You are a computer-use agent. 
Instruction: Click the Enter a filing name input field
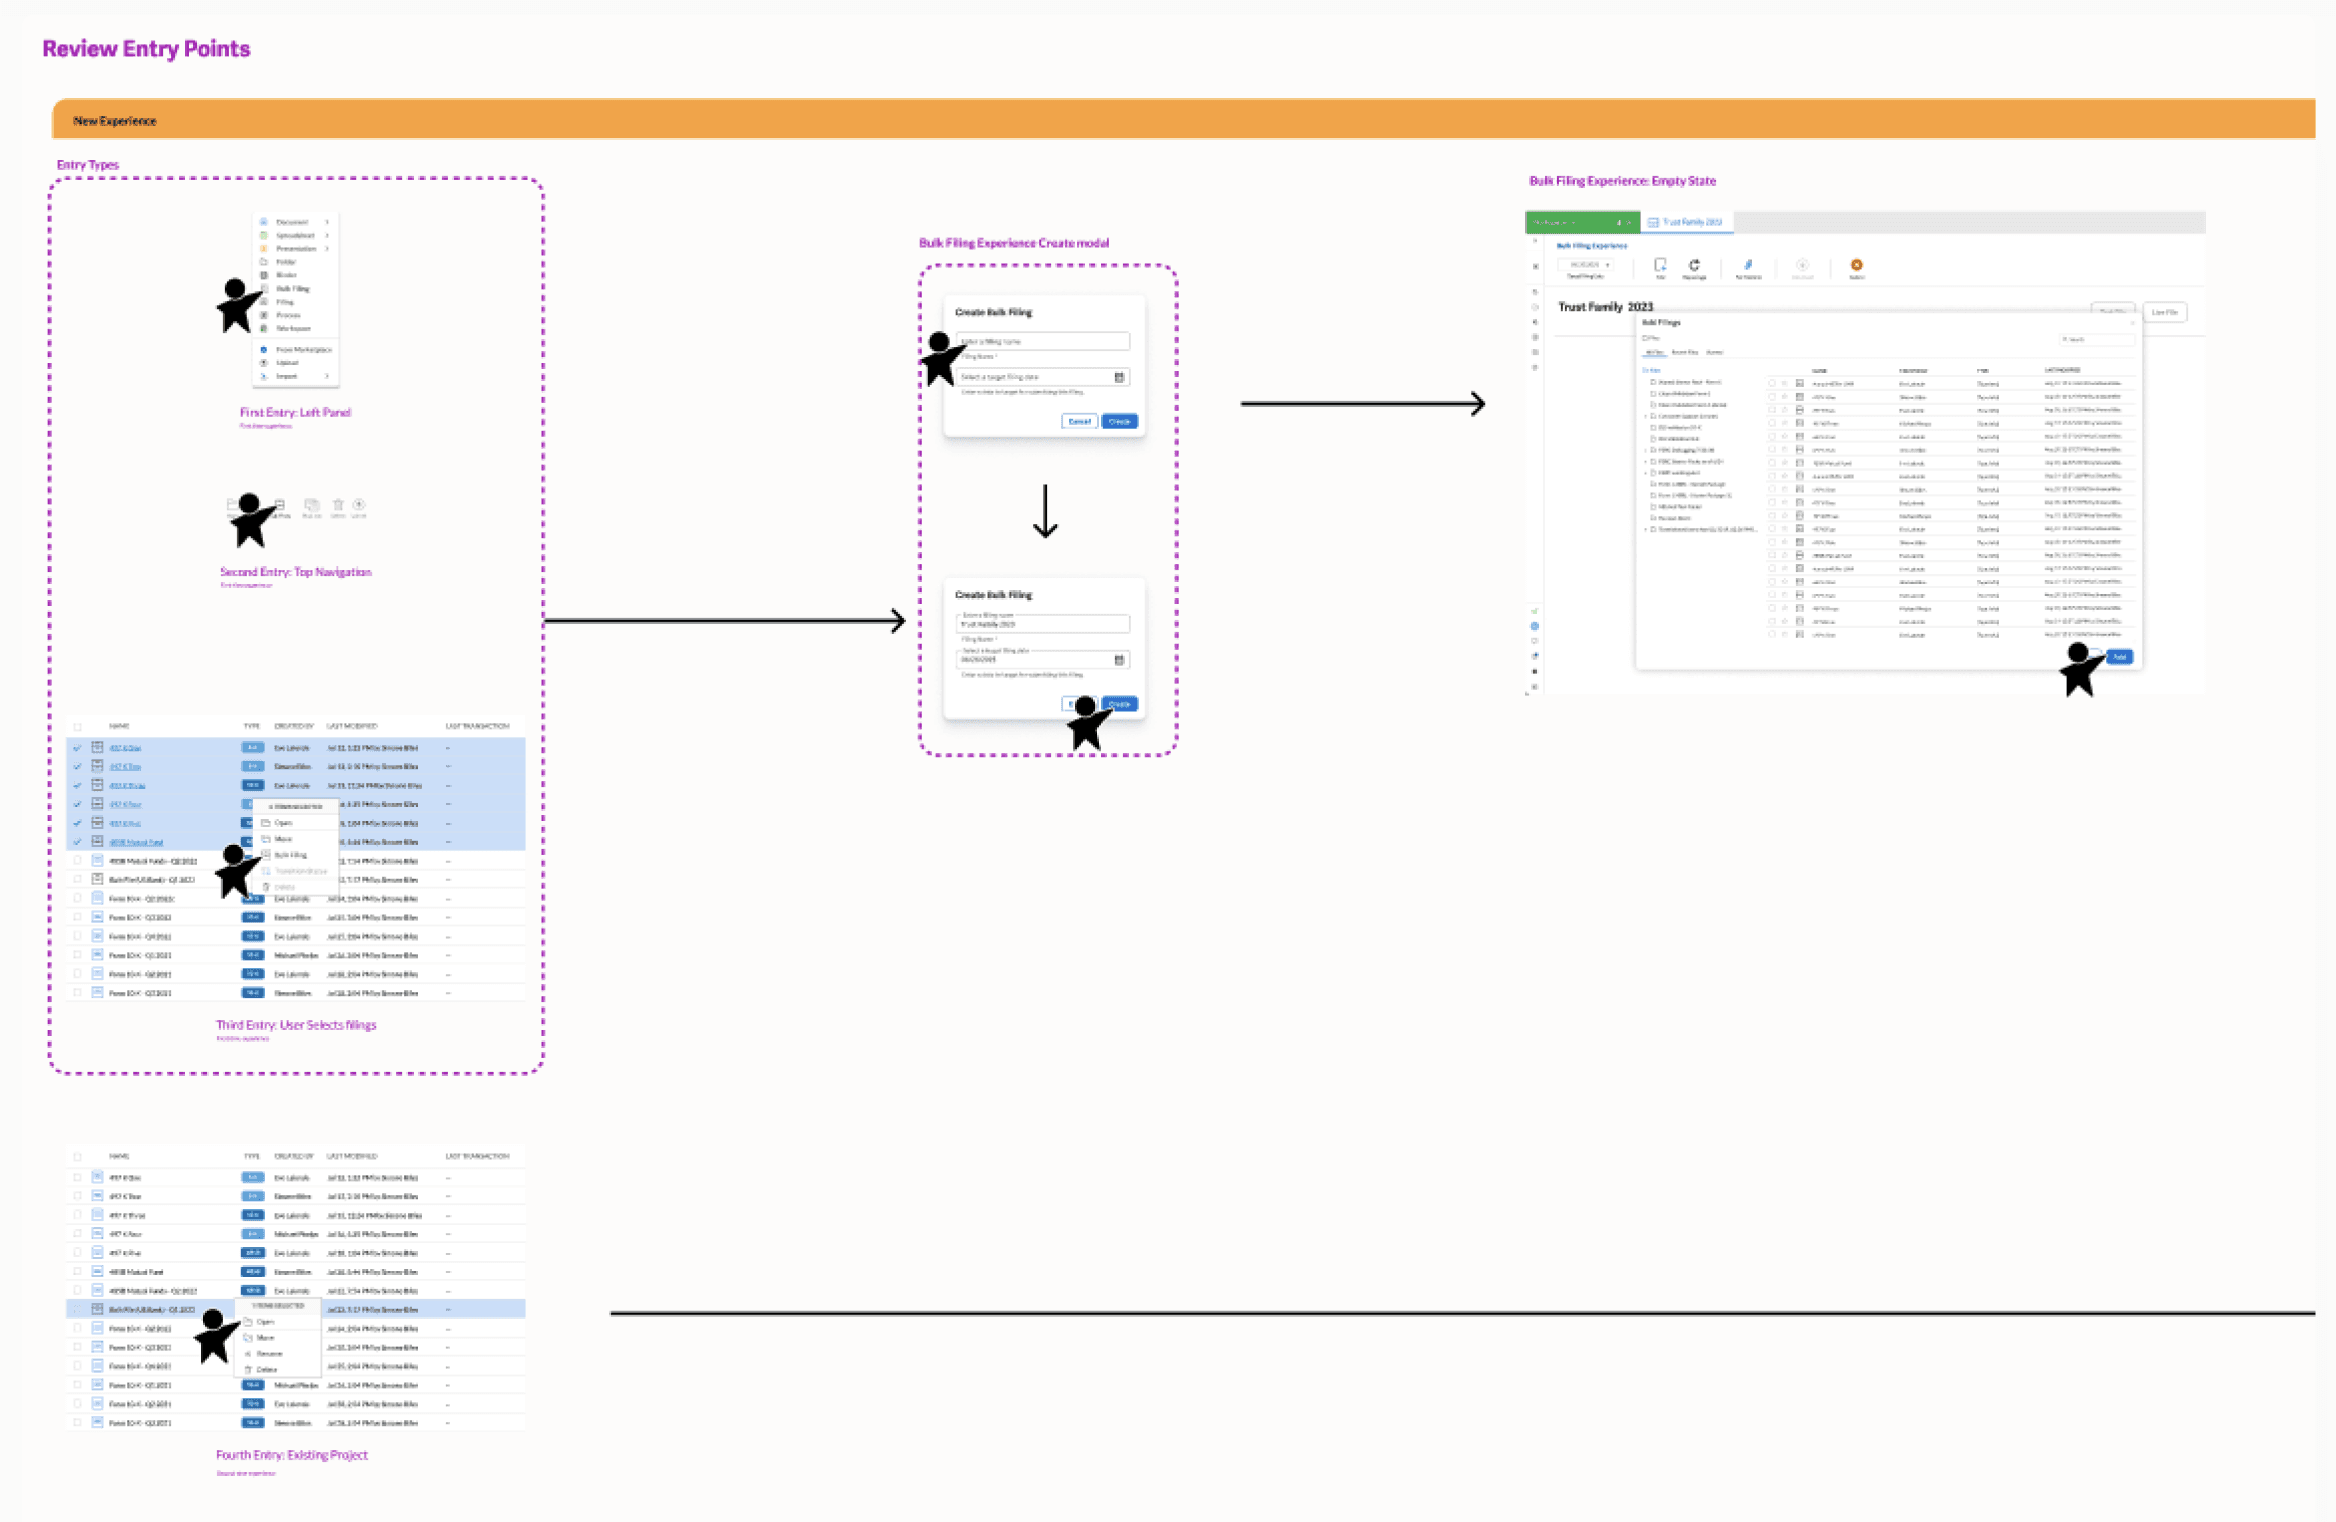pyautogui.click(x=1042, y=341)
